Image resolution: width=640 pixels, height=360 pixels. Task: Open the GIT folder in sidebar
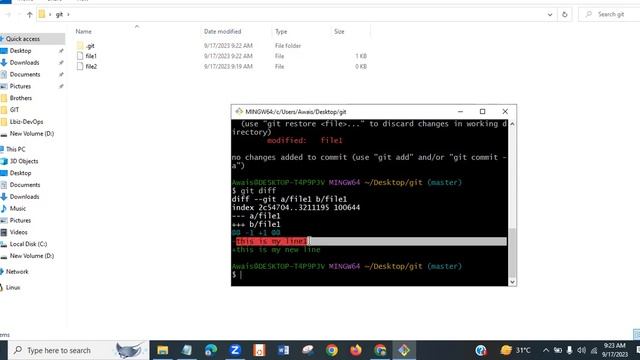click(x=15, y=109)
